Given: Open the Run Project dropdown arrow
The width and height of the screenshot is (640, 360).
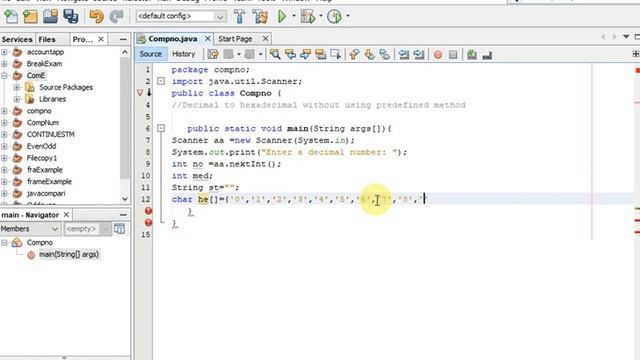Looking at the screenshot, I should 293,16.
